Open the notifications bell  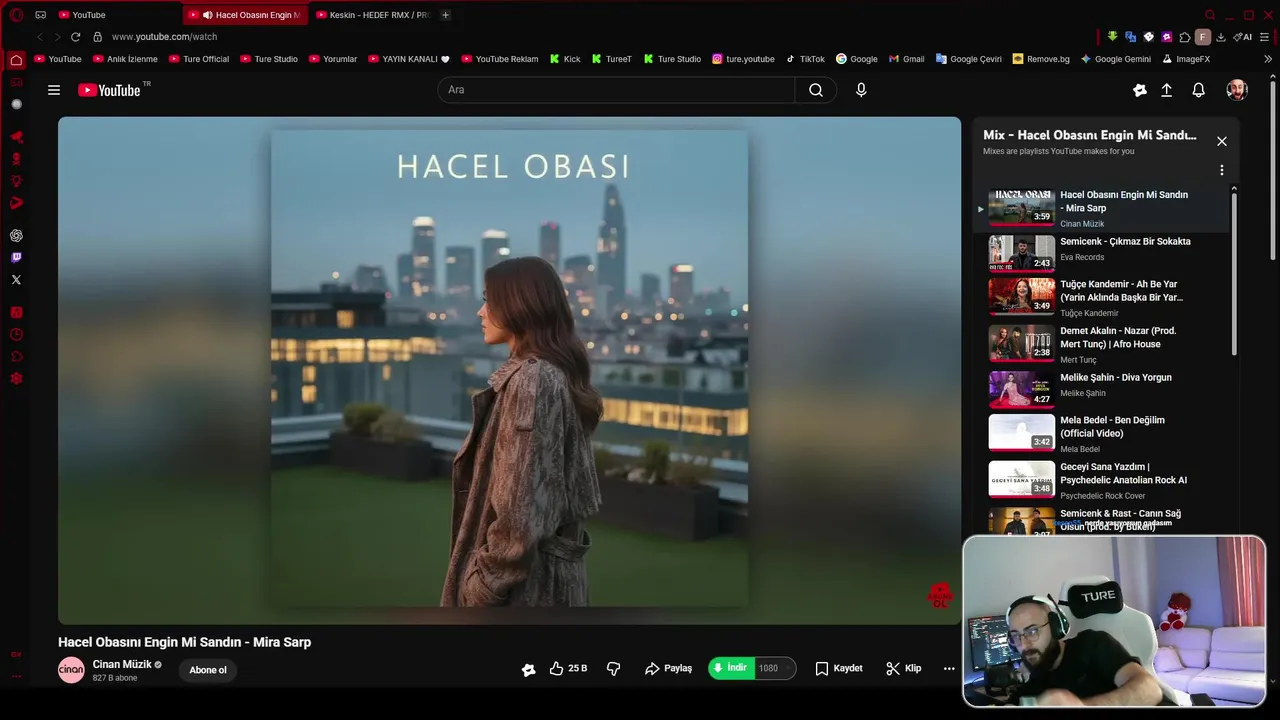pos(1198,90)
